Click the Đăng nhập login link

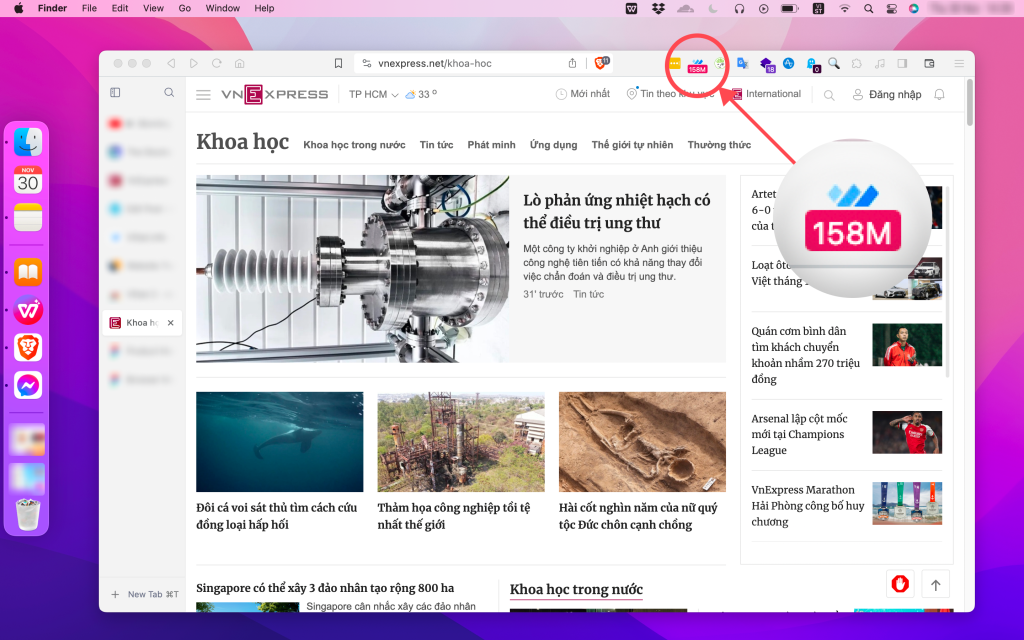click(886, 95)
